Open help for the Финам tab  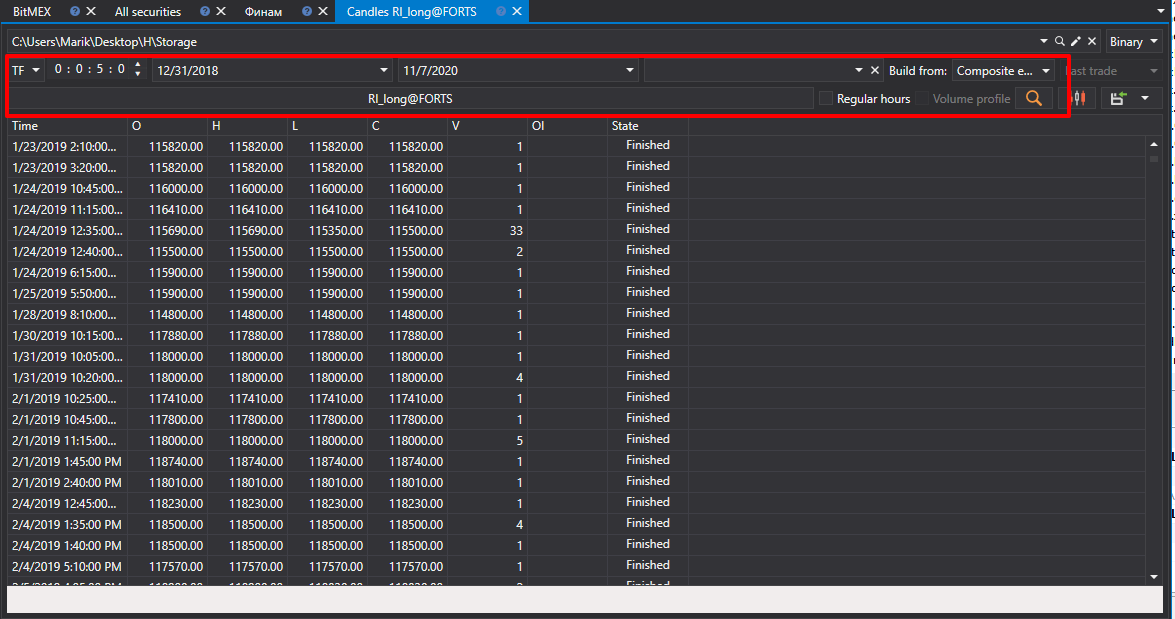[306, 11]
